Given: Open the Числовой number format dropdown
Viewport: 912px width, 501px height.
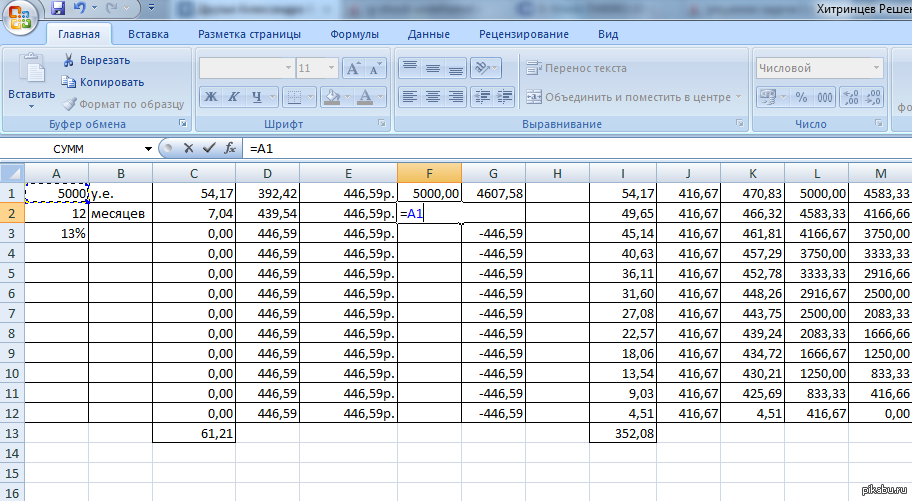Looking at the screenshot, I should (x=877, y=69).
